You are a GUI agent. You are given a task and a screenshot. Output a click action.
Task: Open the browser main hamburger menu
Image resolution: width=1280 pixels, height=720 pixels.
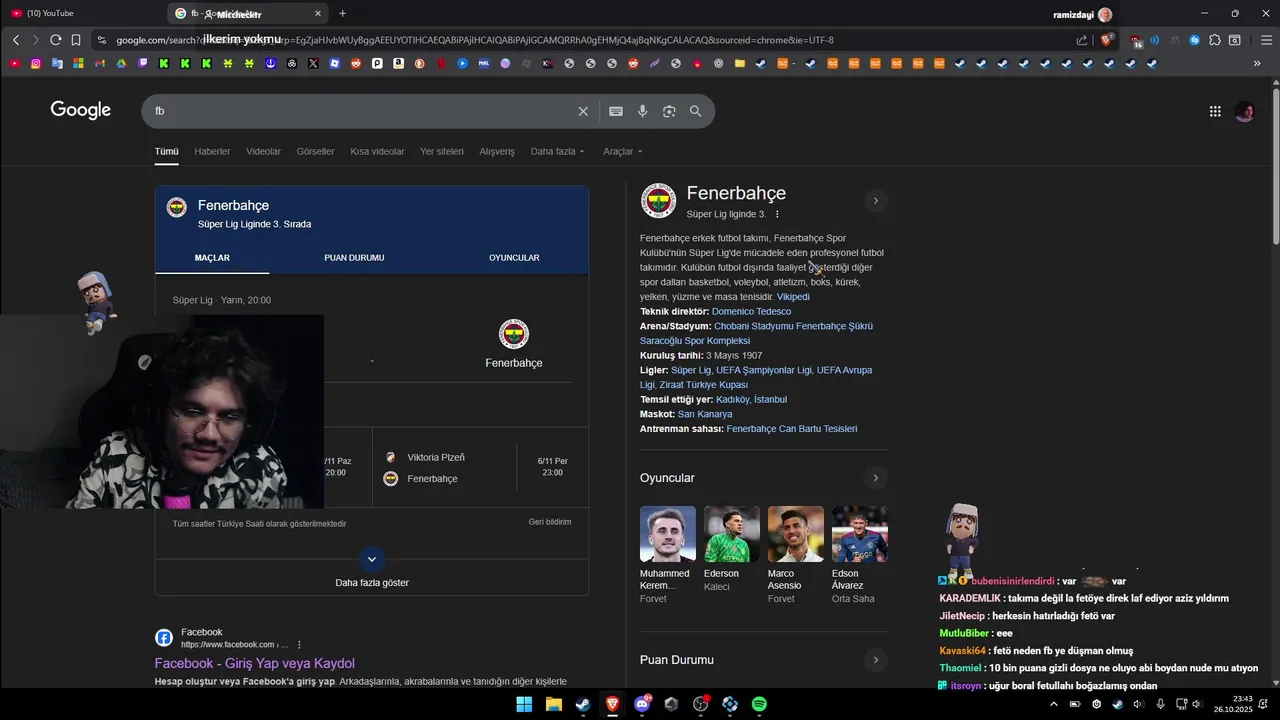(x=1265, y=40)
